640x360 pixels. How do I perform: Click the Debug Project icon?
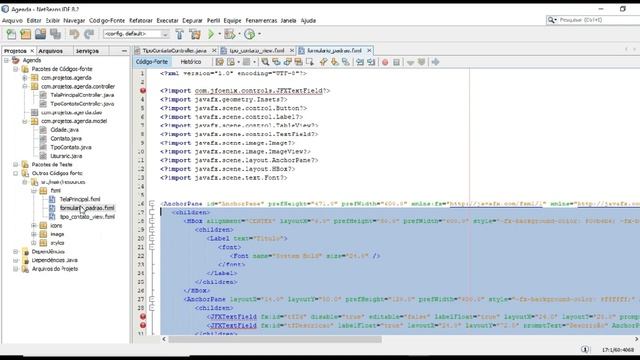coord(229,34)
